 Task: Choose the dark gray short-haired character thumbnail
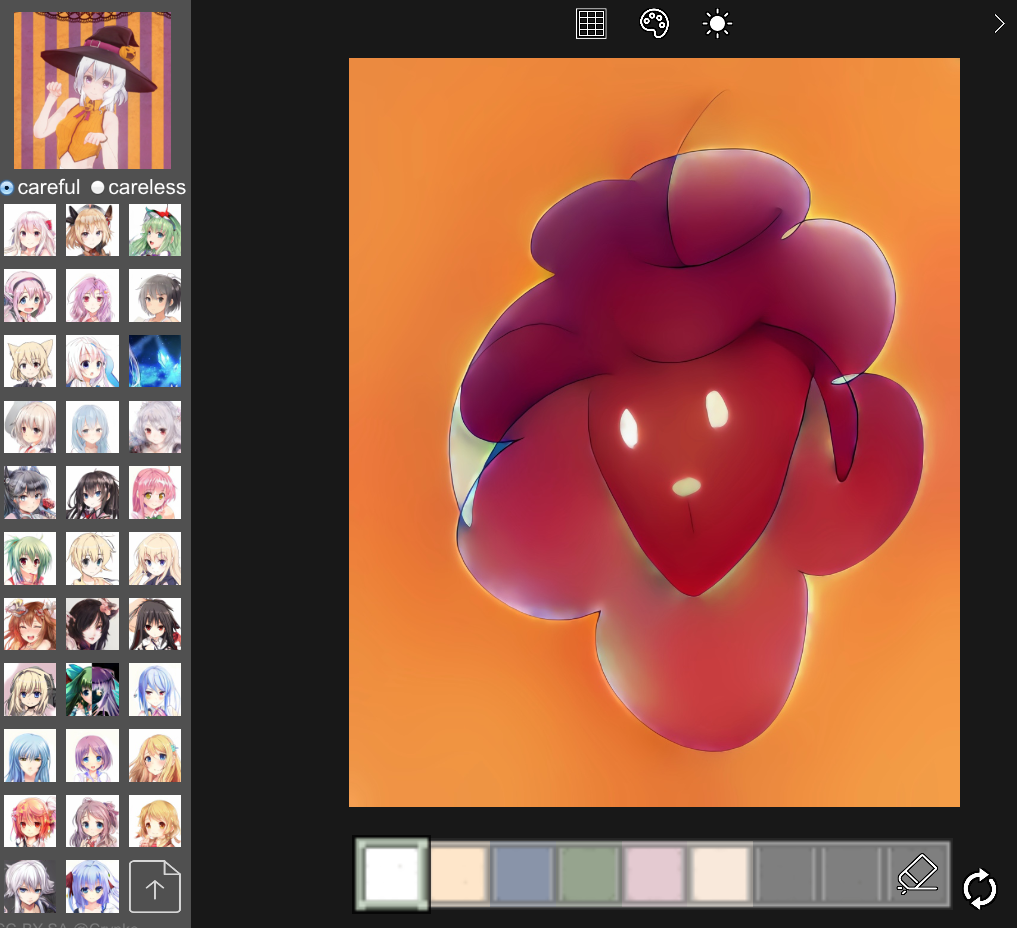[154, 296]
